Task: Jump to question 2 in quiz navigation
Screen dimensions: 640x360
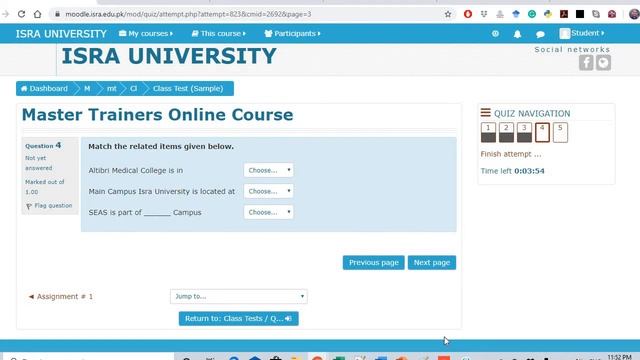Action: coord(506,132)
